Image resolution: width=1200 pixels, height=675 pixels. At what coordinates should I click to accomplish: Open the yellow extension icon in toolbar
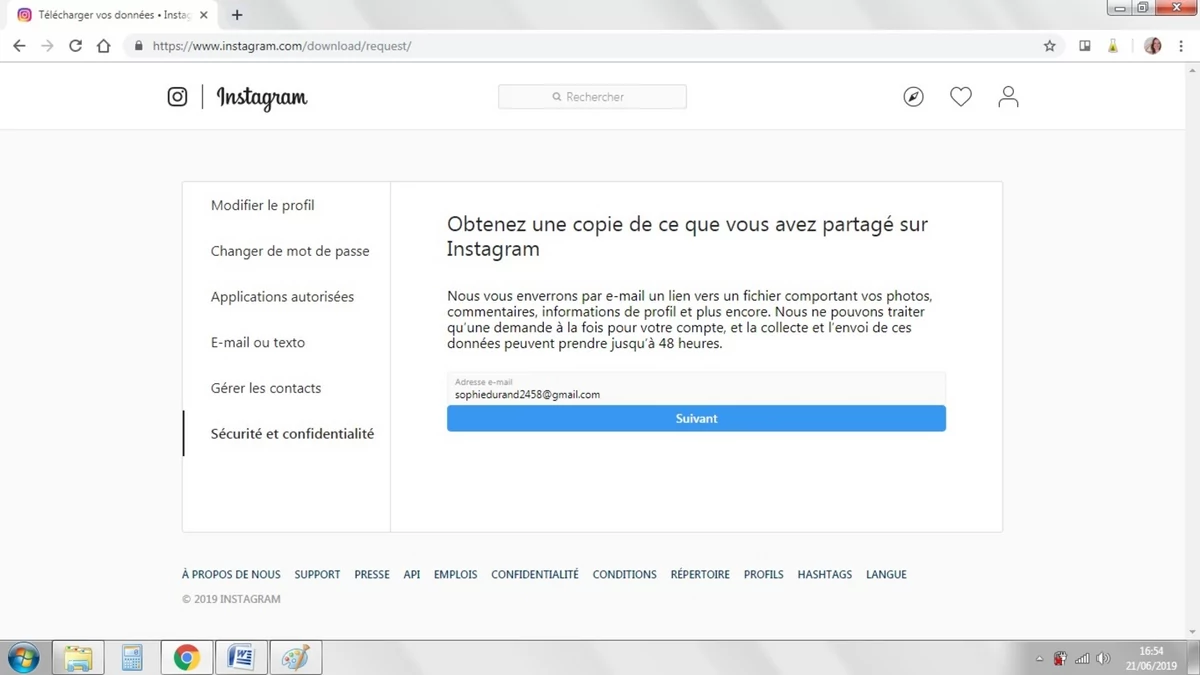click(x=1113, y=46)
